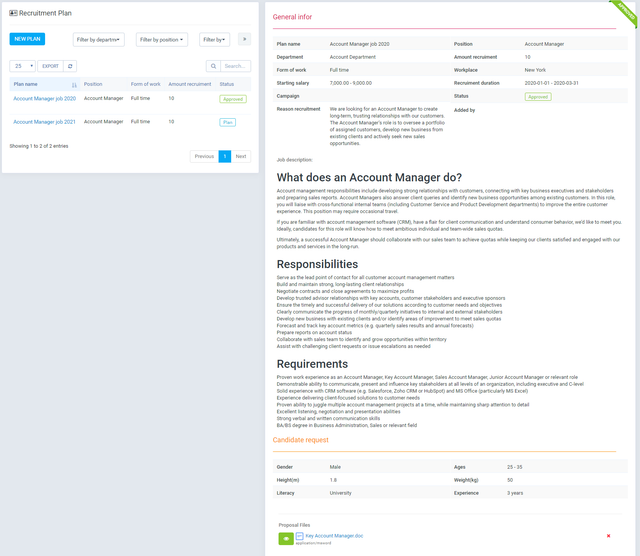Click the document file type icon
Screen dimensions: 640x556
[300, 536]
